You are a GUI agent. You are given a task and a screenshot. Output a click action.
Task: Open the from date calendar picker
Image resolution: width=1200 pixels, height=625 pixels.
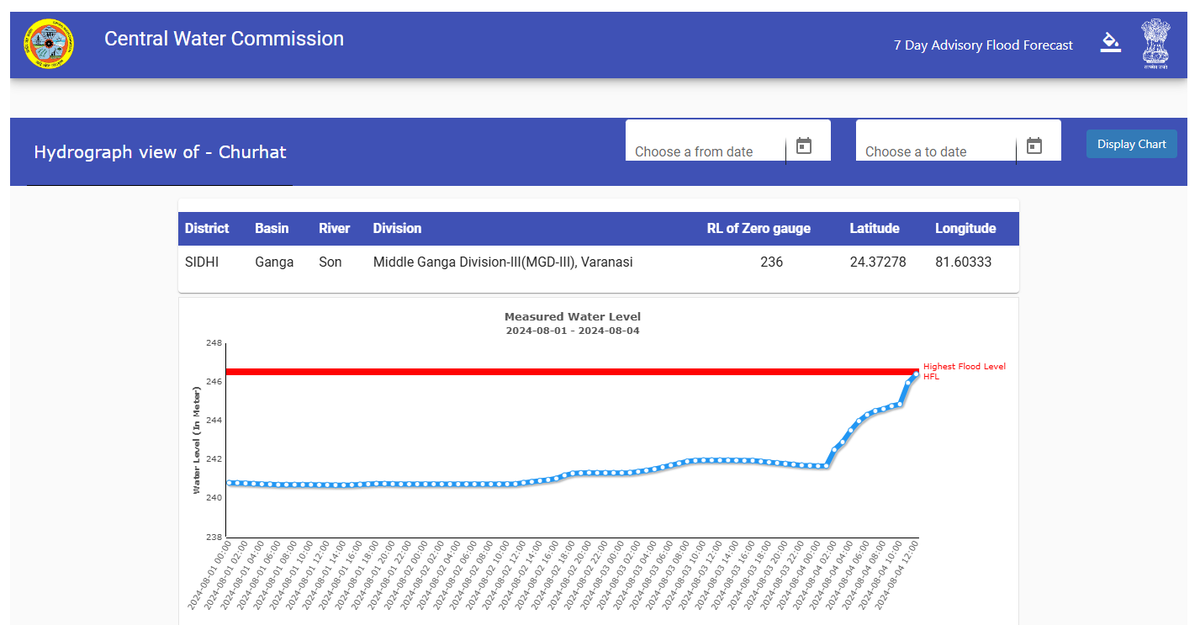coord(804,146)
